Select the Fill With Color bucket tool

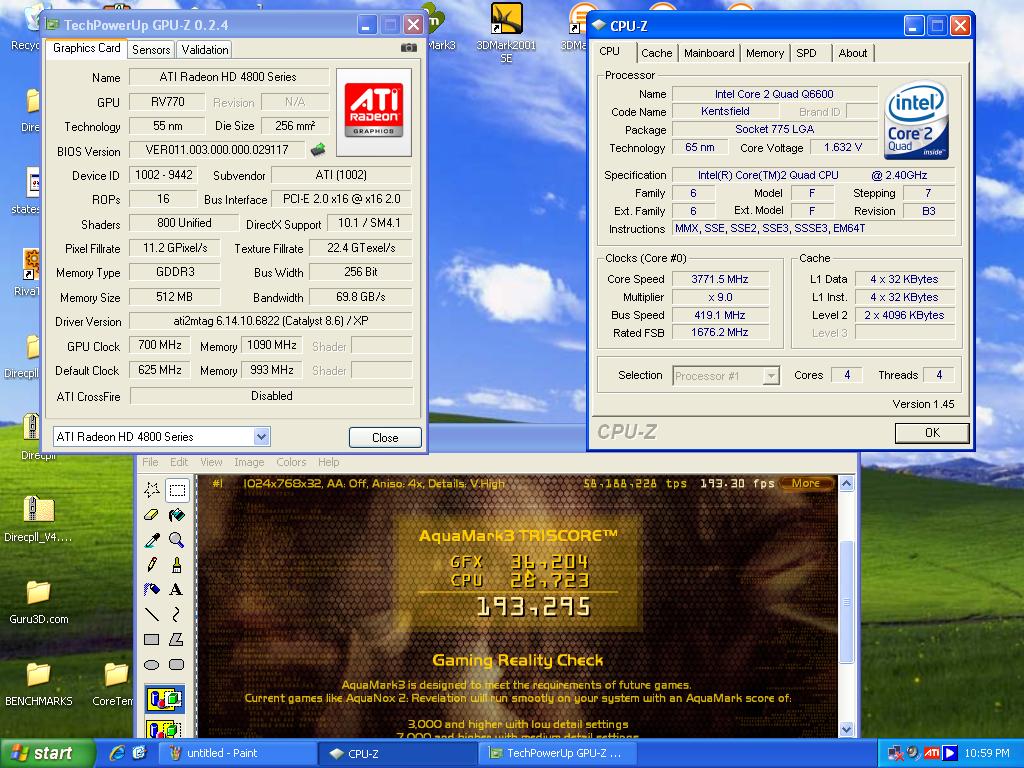coord(177,515)
